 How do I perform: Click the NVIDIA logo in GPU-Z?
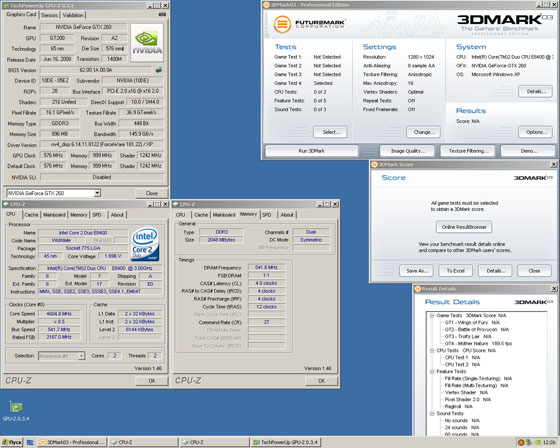tap(147, 43)
